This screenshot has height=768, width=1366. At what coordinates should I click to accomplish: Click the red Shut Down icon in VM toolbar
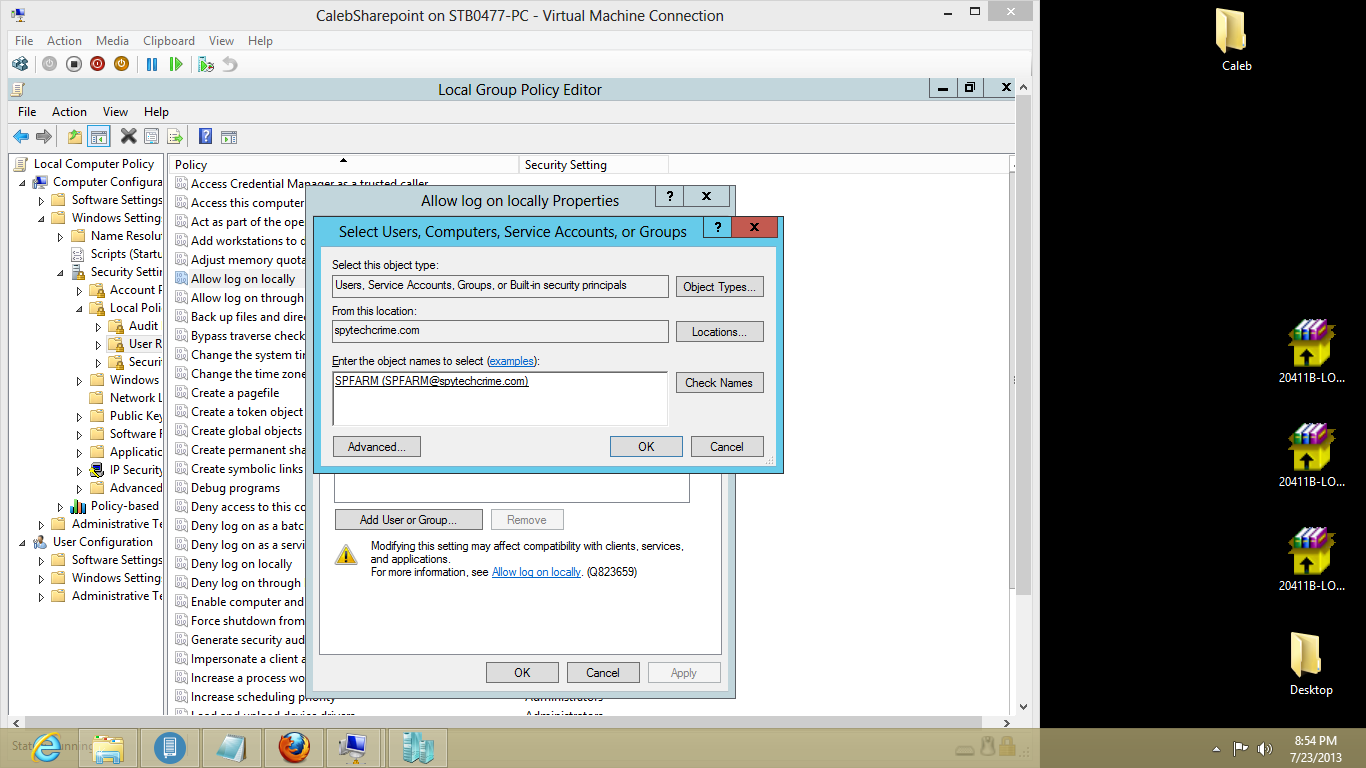(97, 64)
